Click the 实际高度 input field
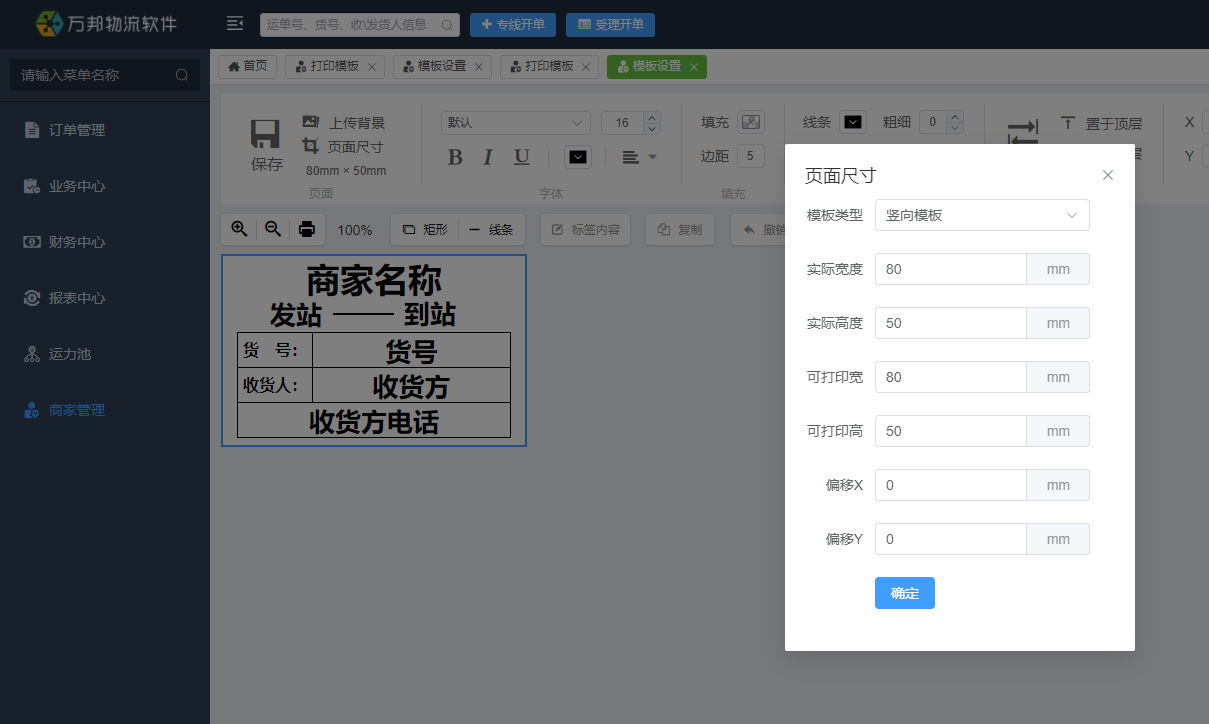Screen dimensions: 1209x724 tap(951, 323)
